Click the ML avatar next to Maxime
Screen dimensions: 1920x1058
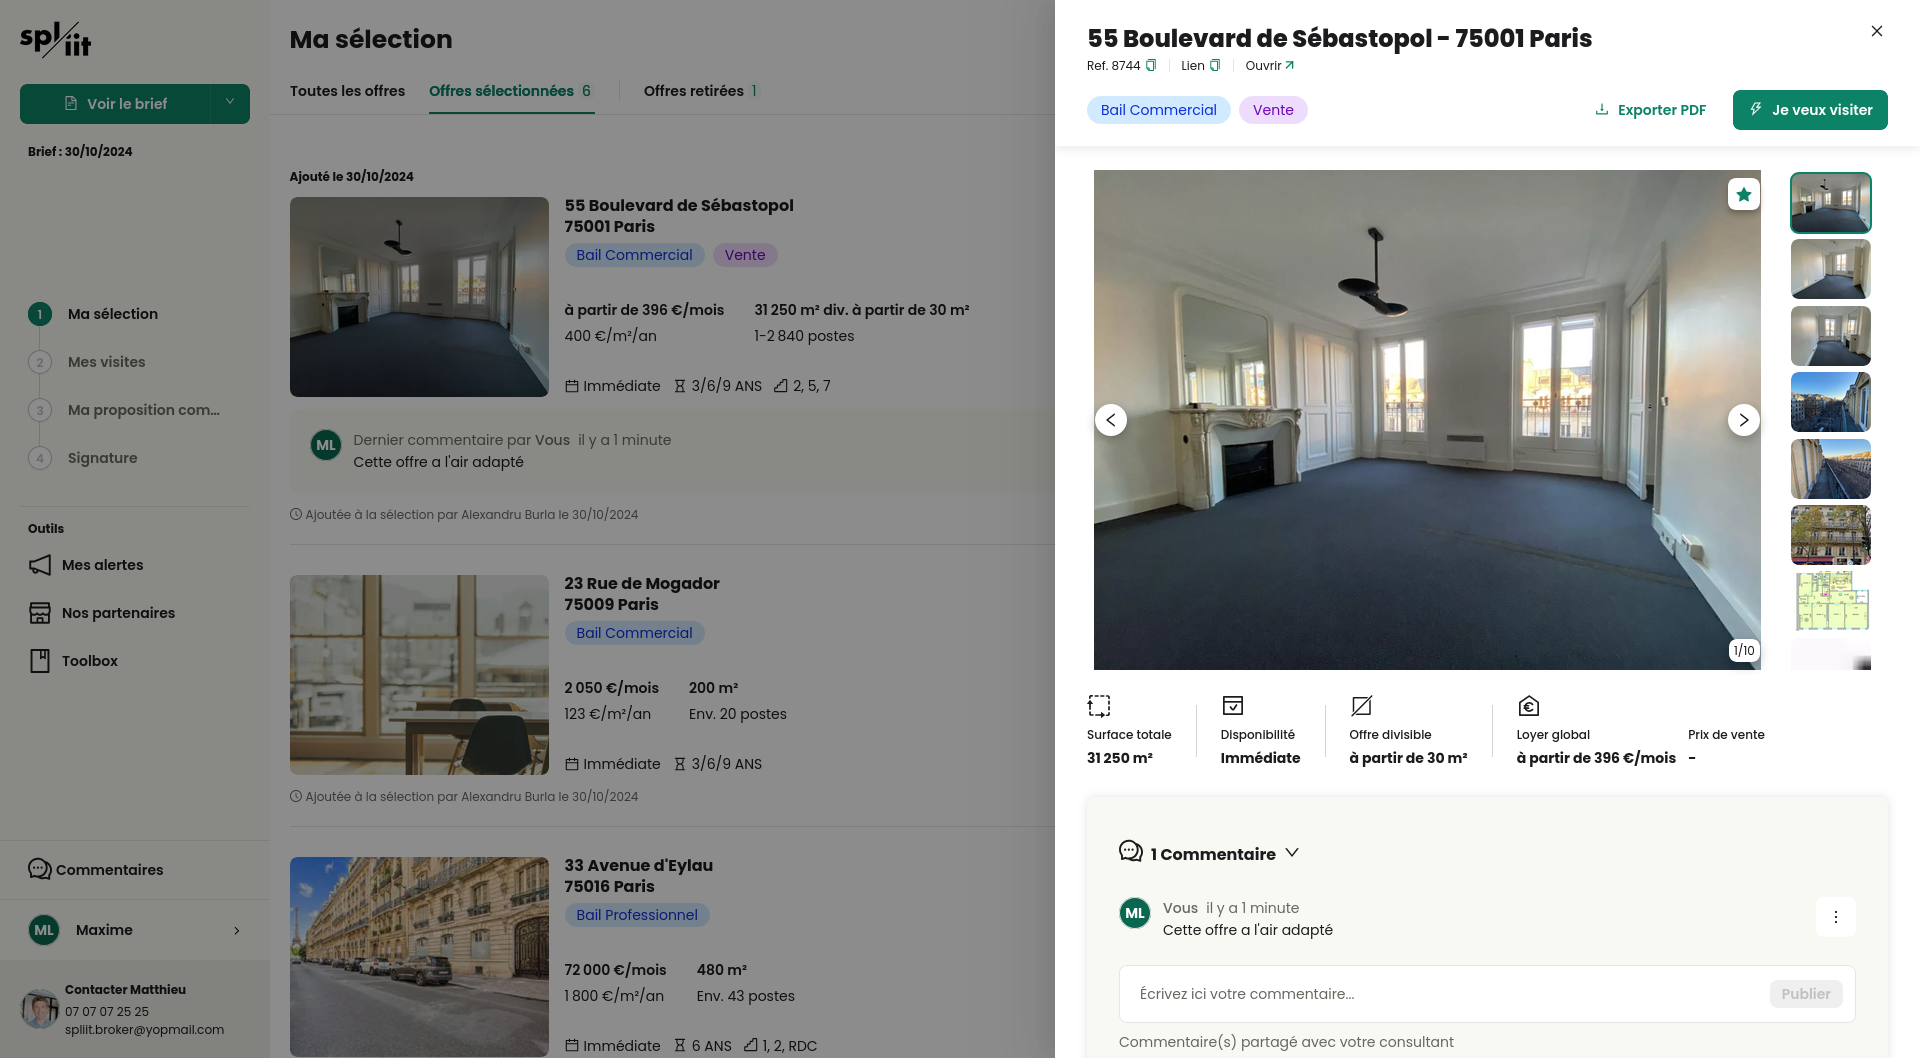point(44,930)
